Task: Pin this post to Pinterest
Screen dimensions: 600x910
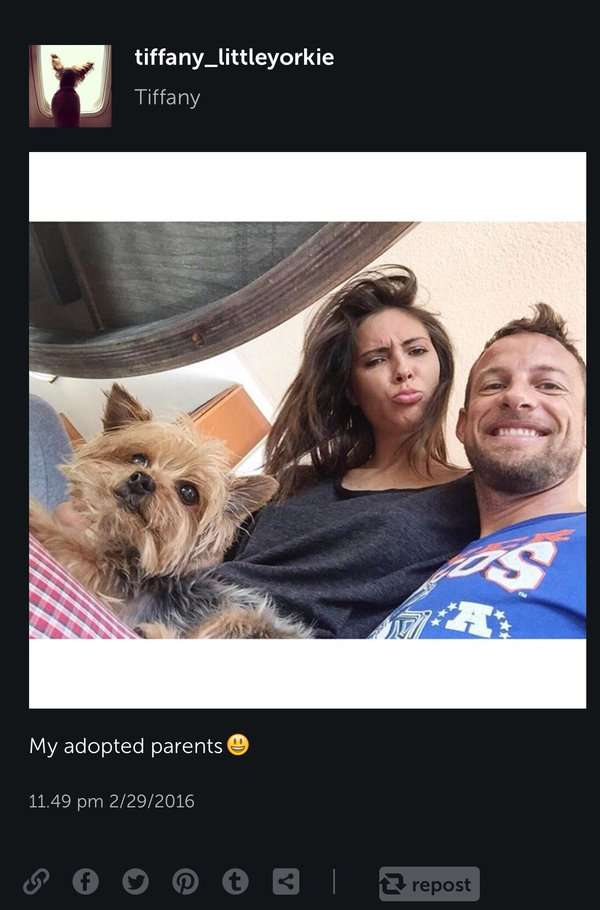Action: pos(186,882)
